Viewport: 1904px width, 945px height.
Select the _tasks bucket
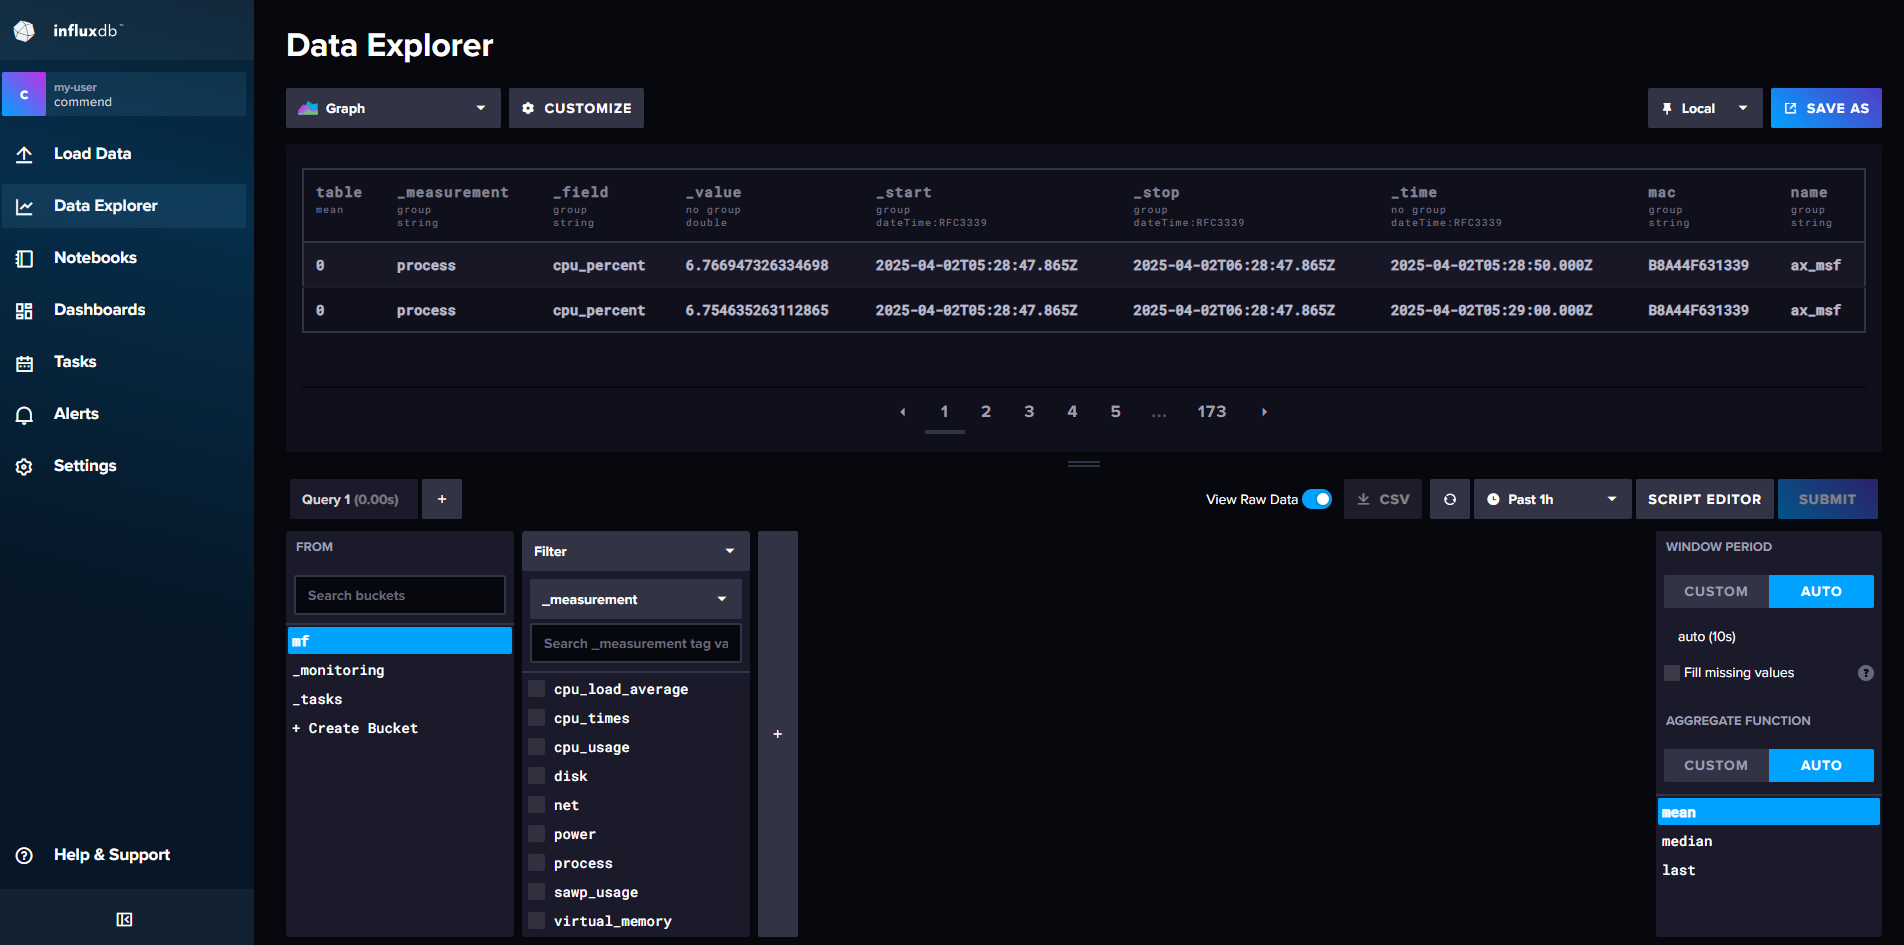400,699
